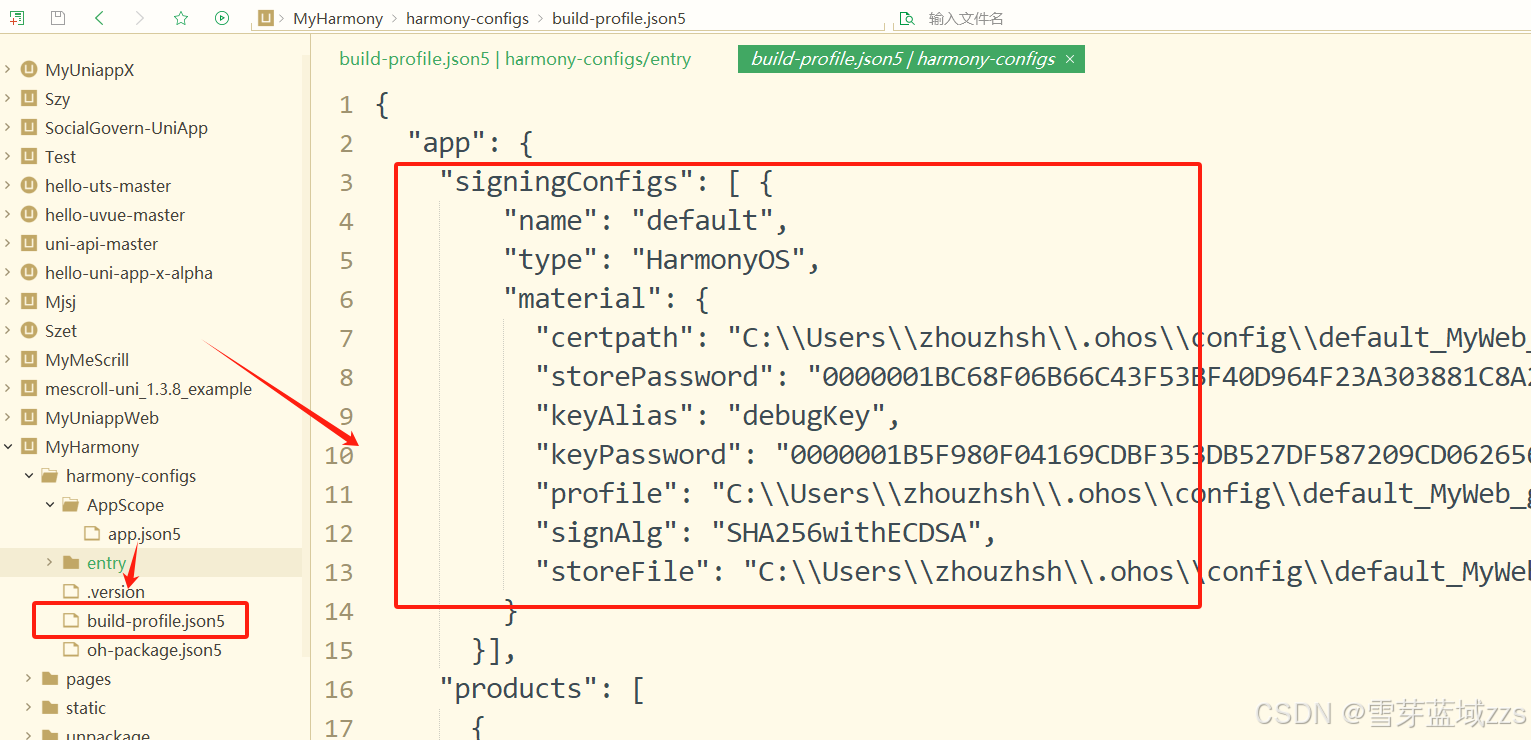The height and width of the screenshot is (740, 1531).
Task: Click the MyHarmony project icon
Action: [29, 447]
